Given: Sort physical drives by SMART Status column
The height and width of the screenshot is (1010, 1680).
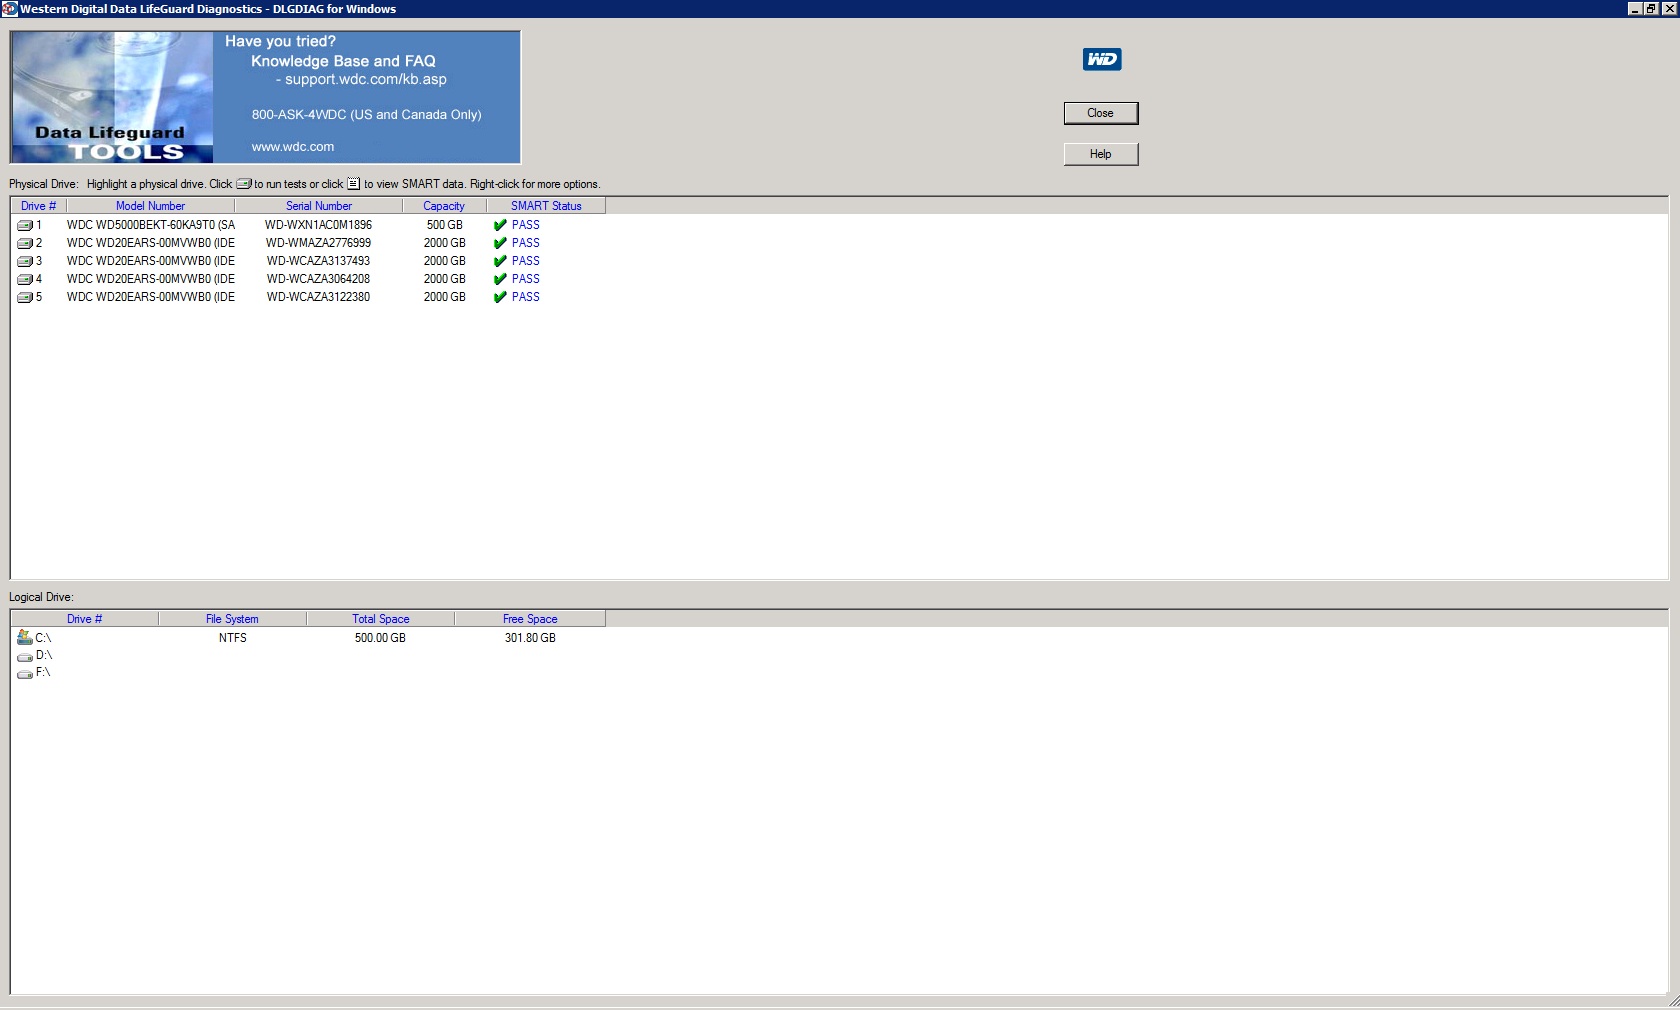Looking at the screenshot, I should point(546,206).
